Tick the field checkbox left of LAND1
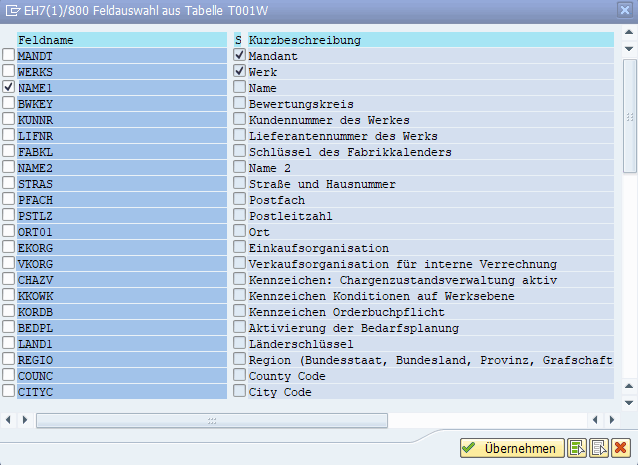 click(x=9, y=343)
